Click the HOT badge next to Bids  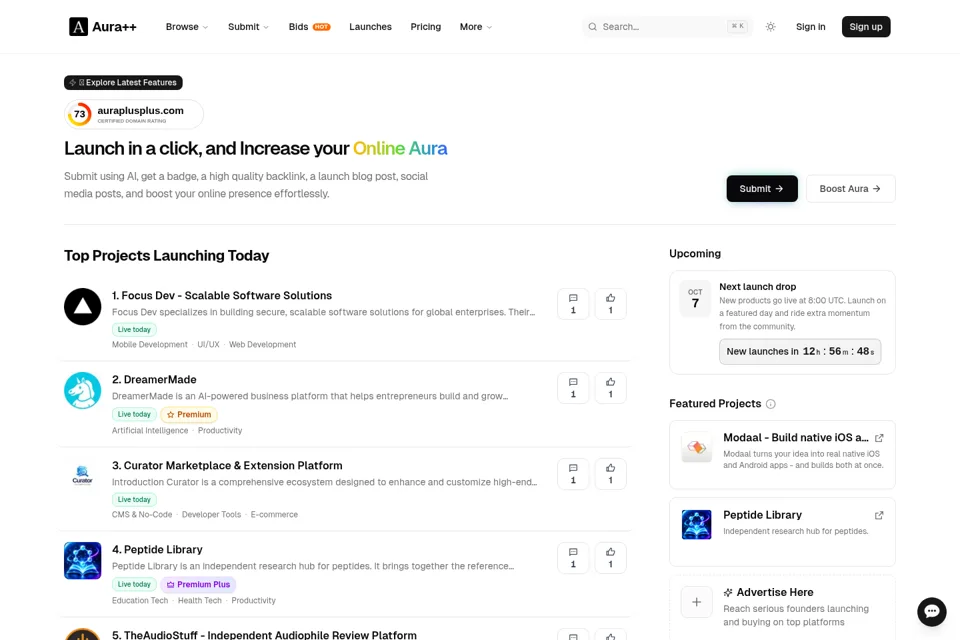321,27
